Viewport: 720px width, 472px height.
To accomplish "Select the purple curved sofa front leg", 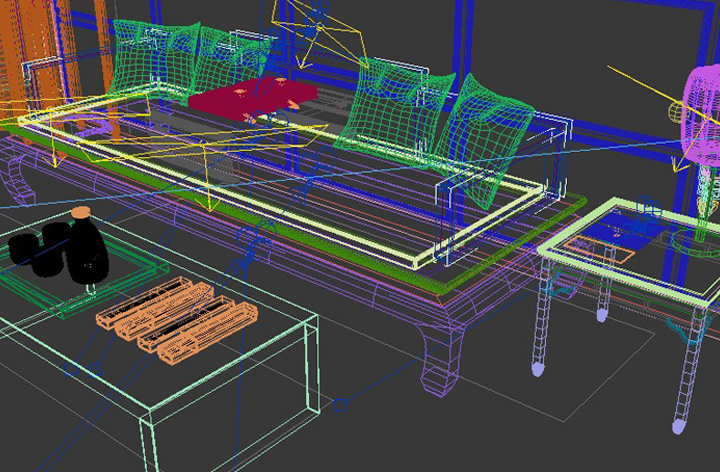I will point(441,360).
